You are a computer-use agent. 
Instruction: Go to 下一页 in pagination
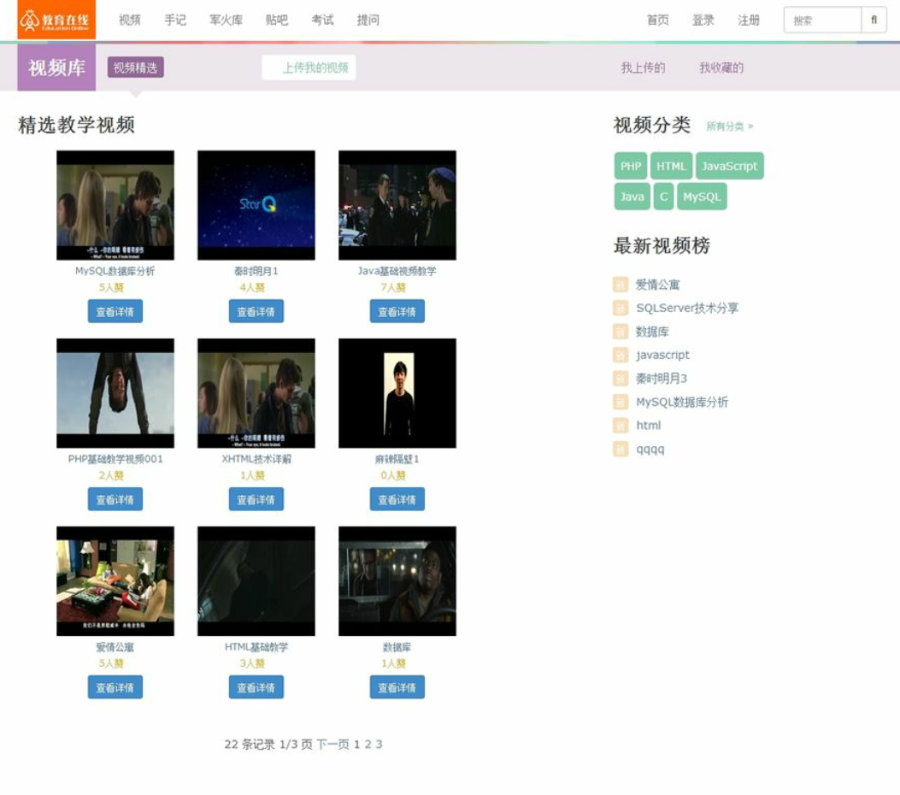click(333, 744)
